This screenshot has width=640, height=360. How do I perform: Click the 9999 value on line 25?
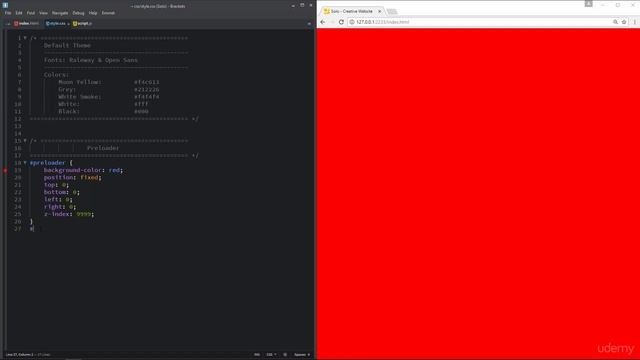tap(84, 214)
